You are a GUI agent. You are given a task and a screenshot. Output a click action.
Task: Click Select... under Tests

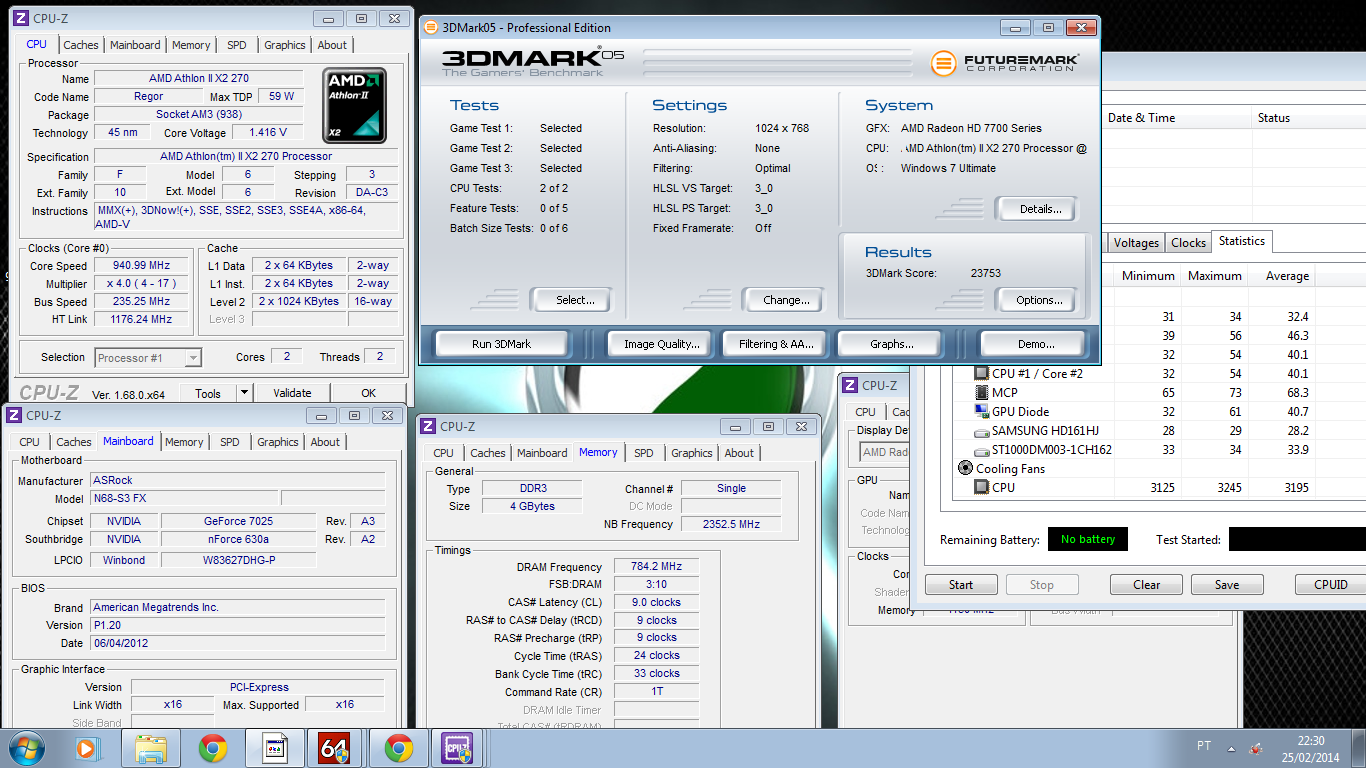(575, 300)
